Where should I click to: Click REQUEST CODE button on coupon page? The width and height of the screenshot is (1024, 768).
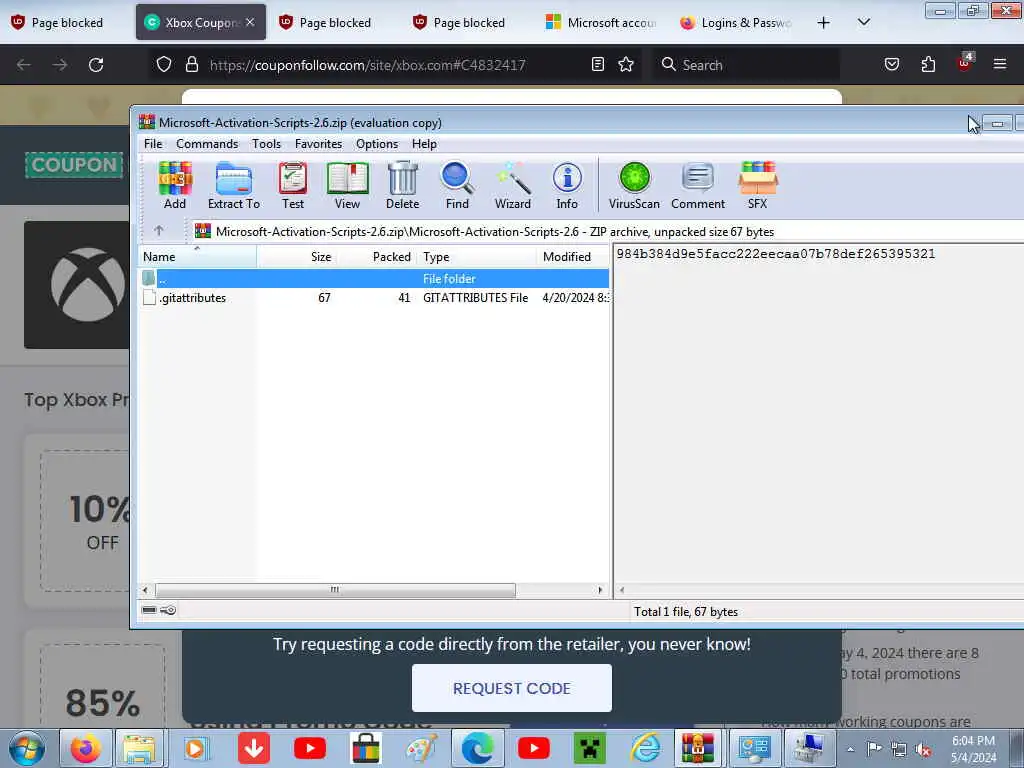pyautogui.click(x=511, y=688)
